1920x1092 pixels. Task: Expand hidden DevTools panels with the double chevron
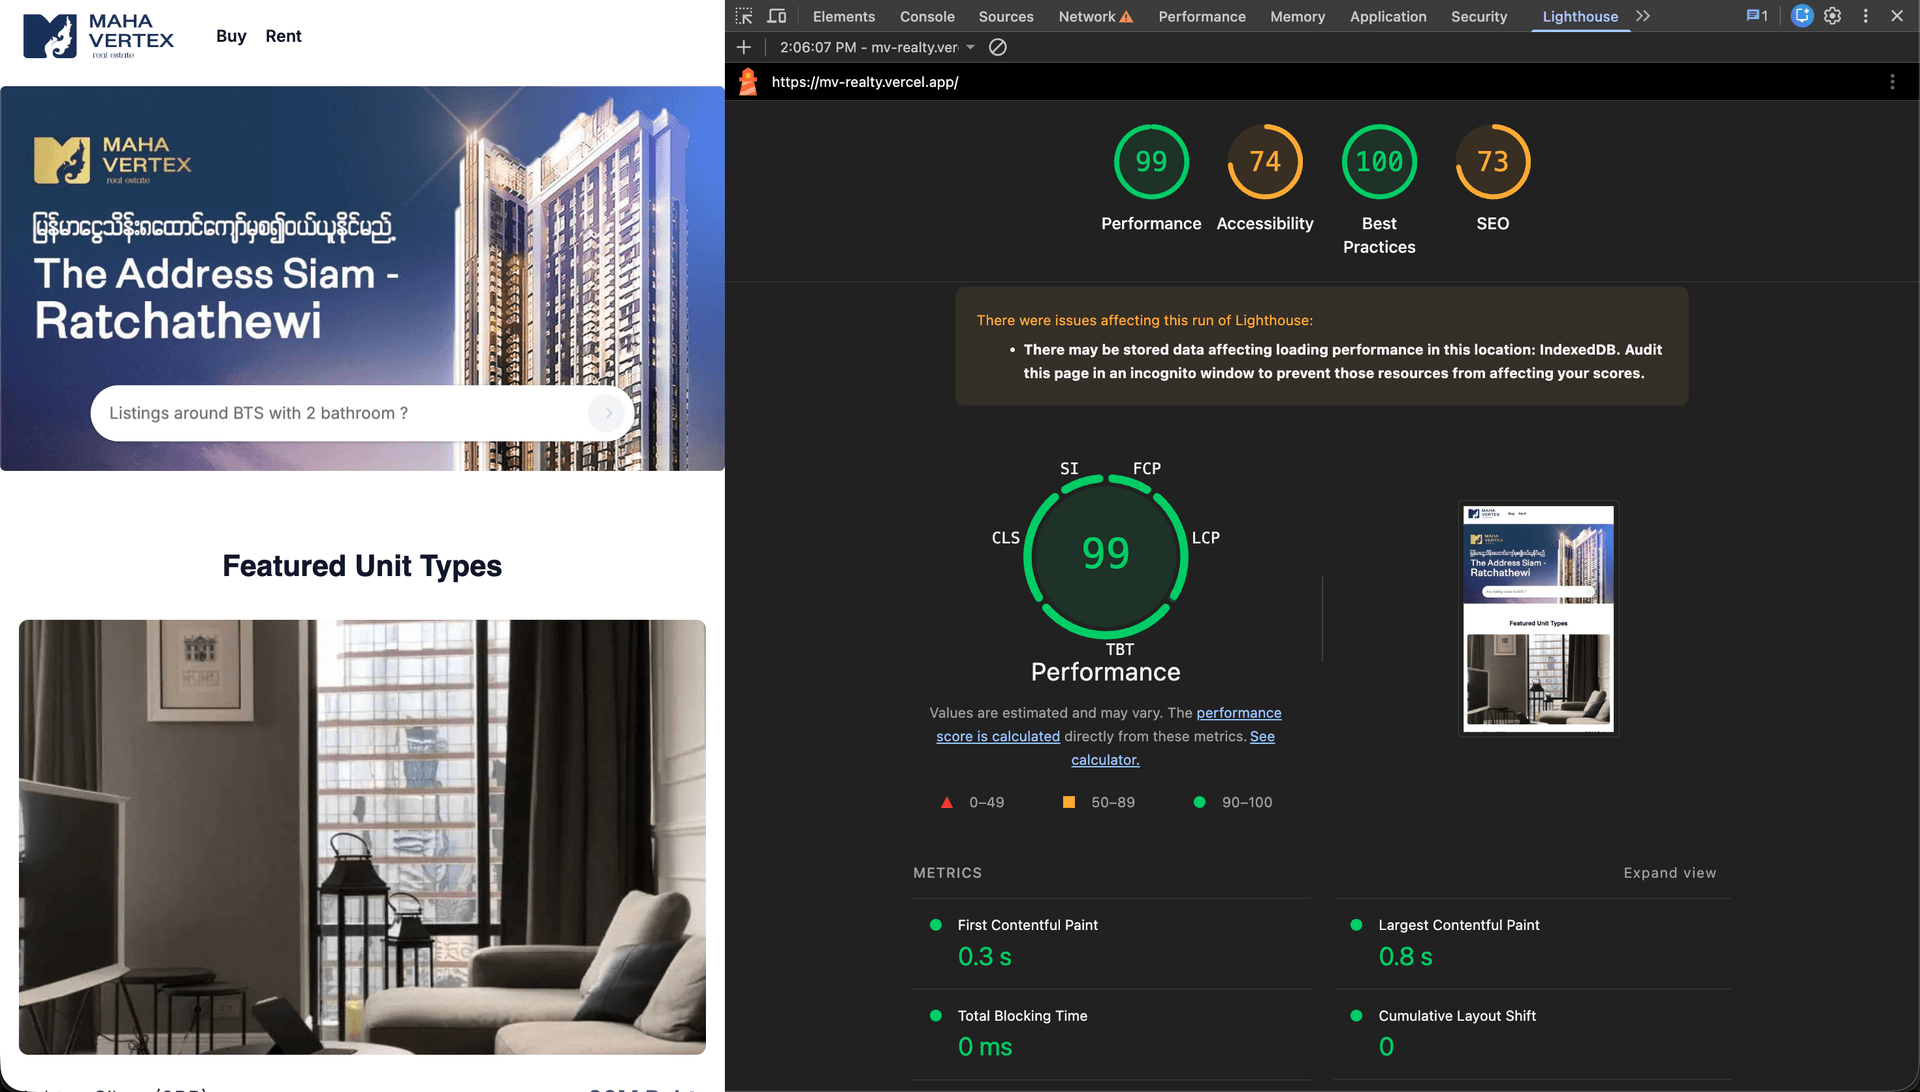coord(1643,16)
